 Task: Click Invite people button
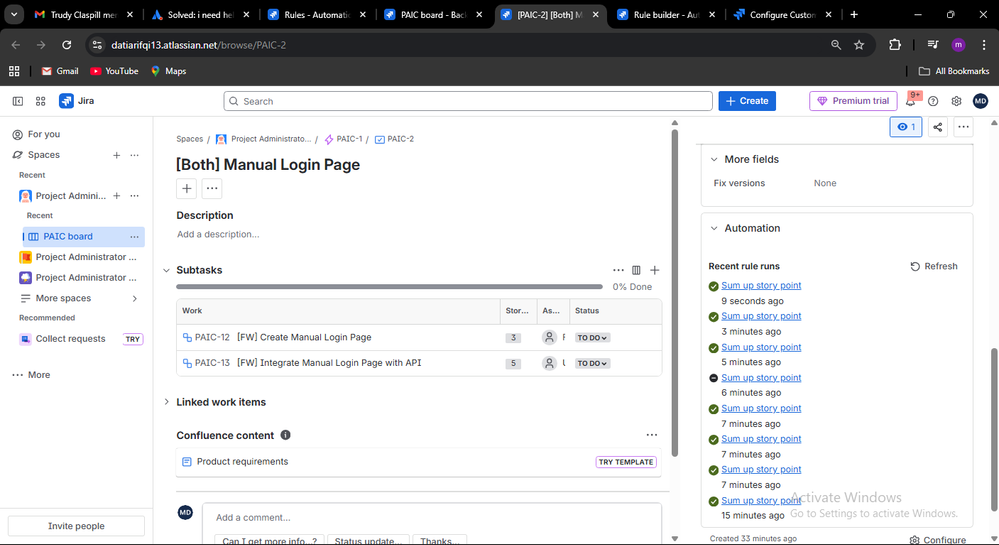tap(76, 526)
